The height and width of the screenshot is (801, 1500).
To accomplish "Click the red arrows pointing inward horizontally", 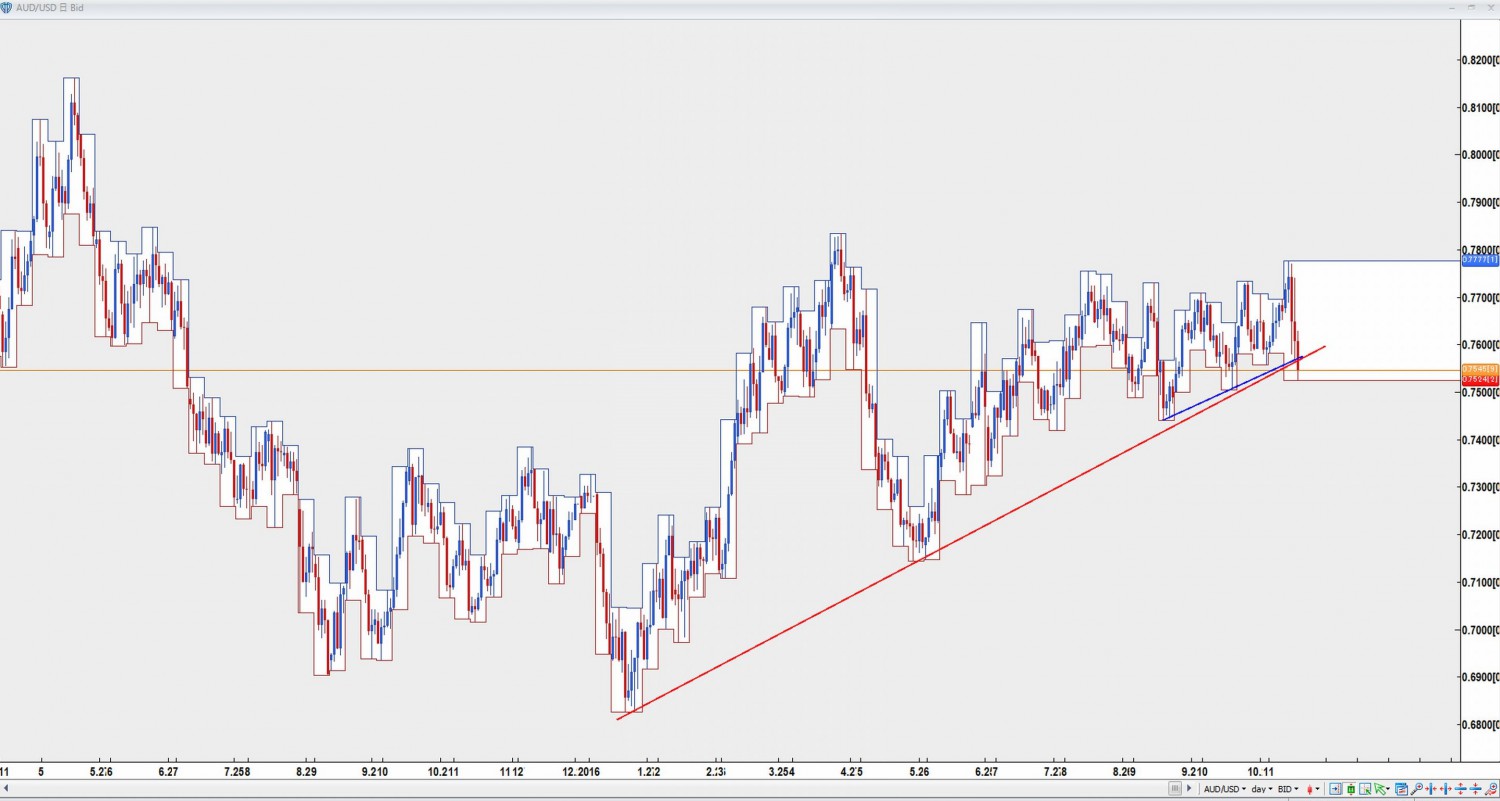I will pyautogui.click(x=1430, y=789).
